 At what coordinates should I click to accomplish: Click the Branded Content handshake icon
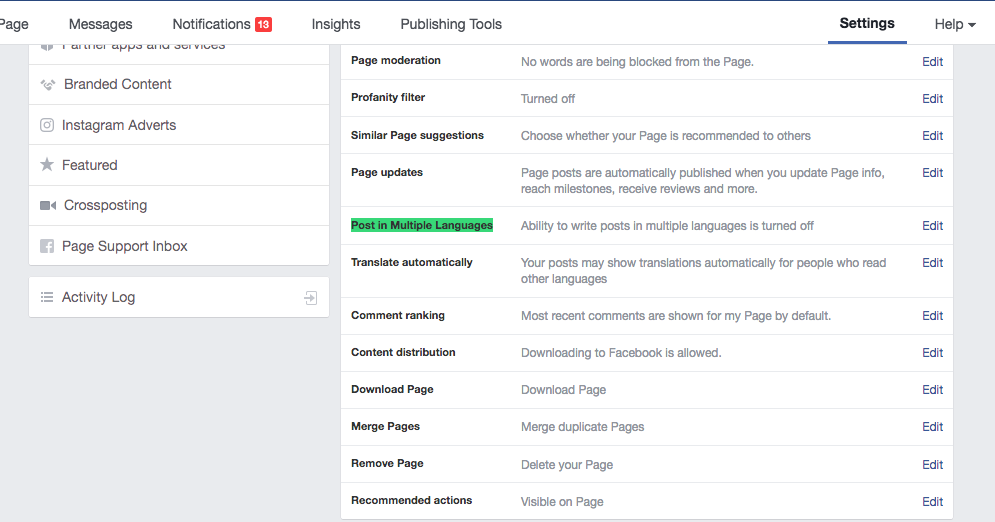pyautogui.click(x=48, y=84)
